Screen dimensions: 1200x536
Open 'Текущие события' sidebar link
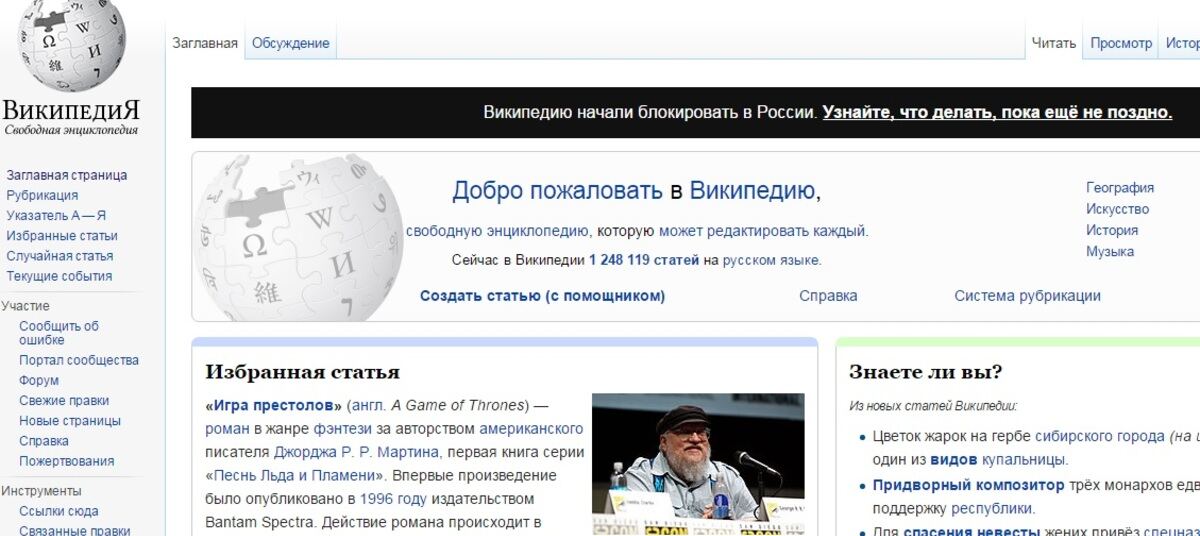[59, 276]
